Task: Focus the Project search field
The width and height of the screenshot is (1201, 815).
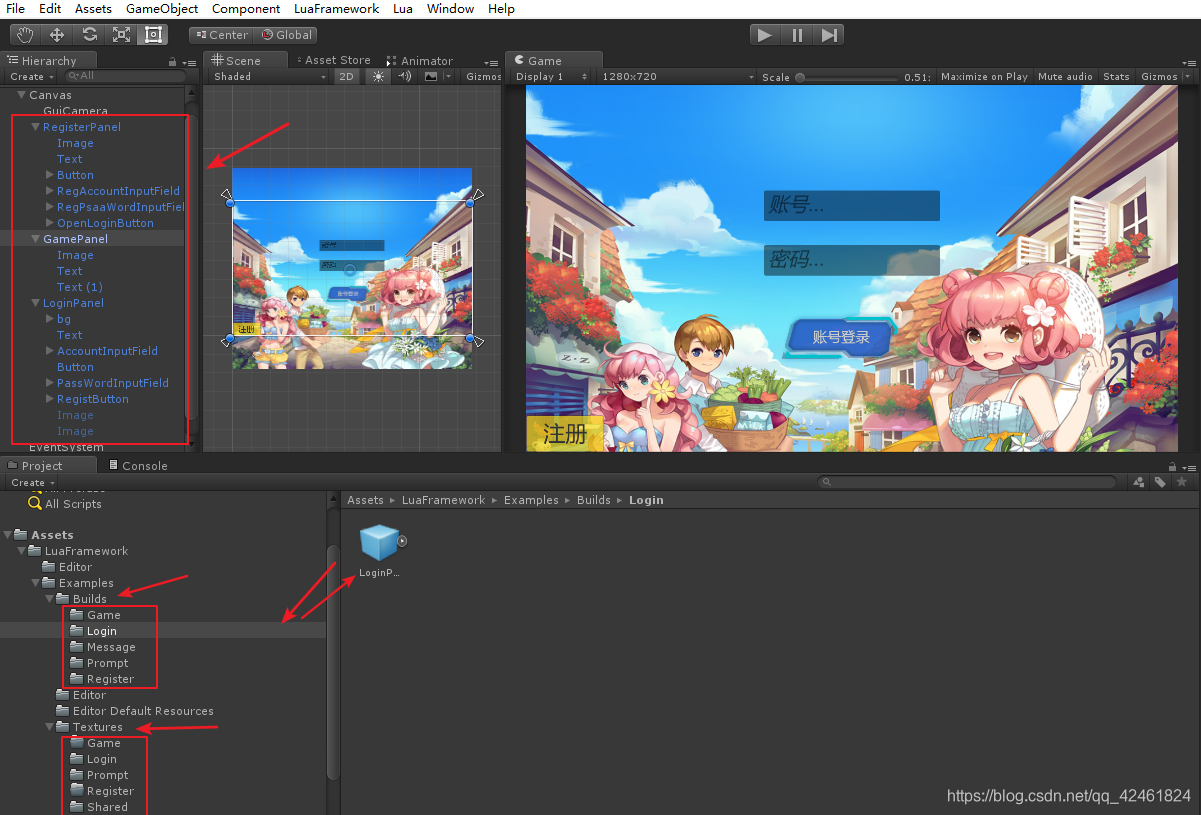Action: [967, 482]
